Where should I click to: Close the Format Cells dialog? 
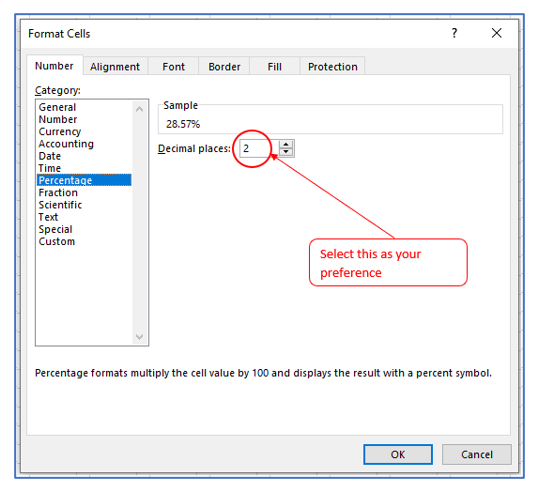tap(496, 33)
